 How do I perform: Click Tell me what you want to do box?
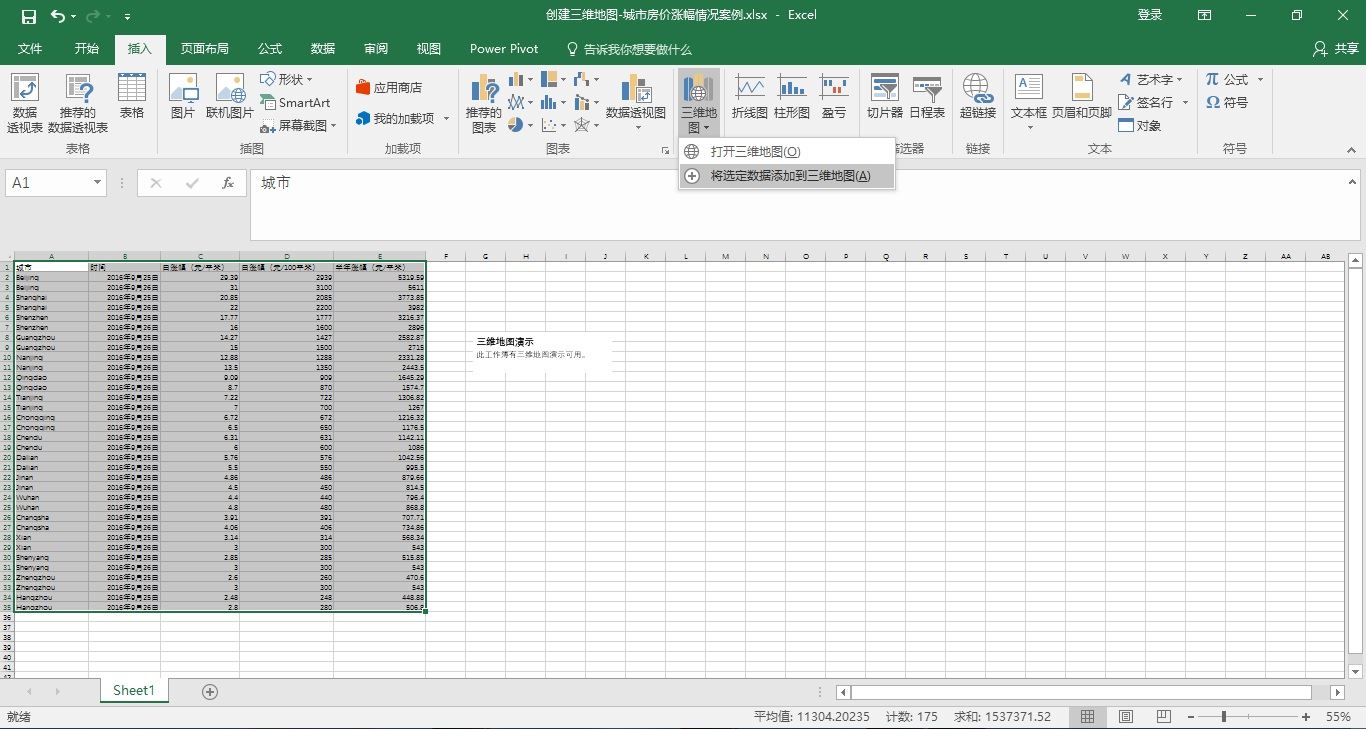pos(629,48)
